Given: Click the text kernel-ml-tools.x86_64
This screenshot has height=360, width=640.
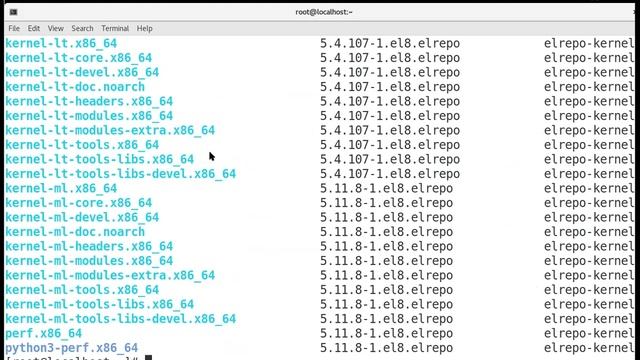Looking at the screenshot, I should point(82,290).
